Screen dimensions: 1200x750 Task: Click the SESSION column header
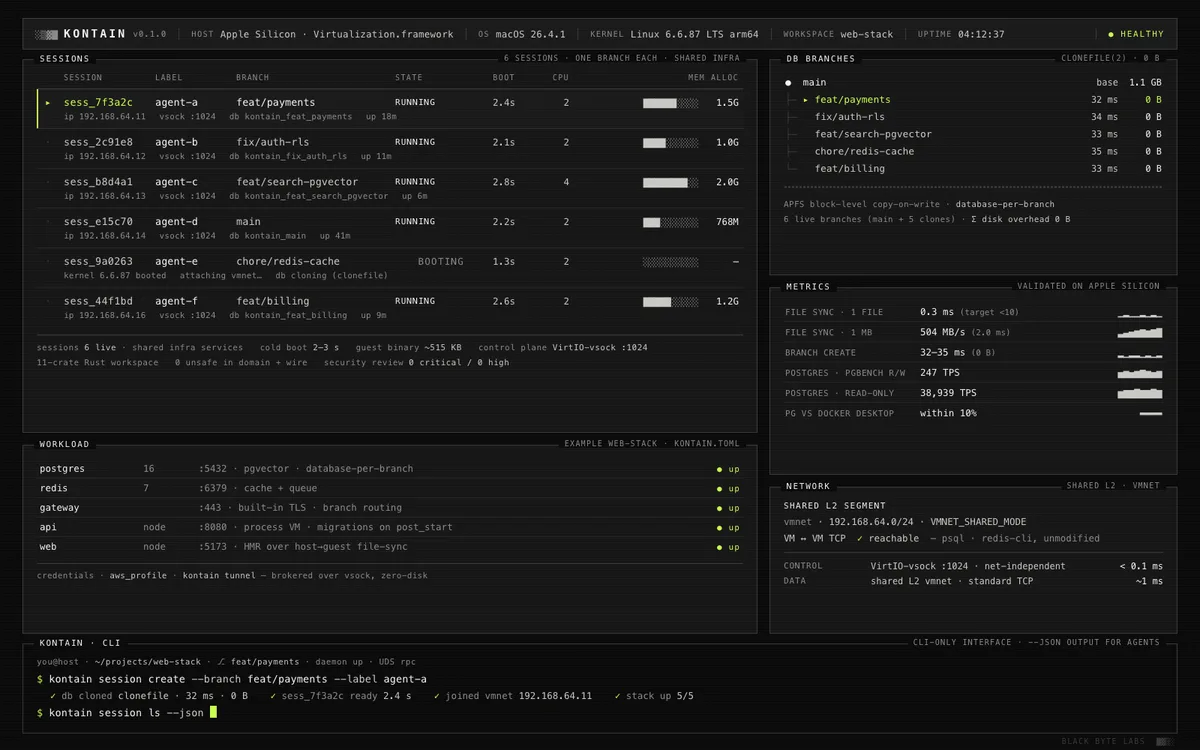click(83, 77)
